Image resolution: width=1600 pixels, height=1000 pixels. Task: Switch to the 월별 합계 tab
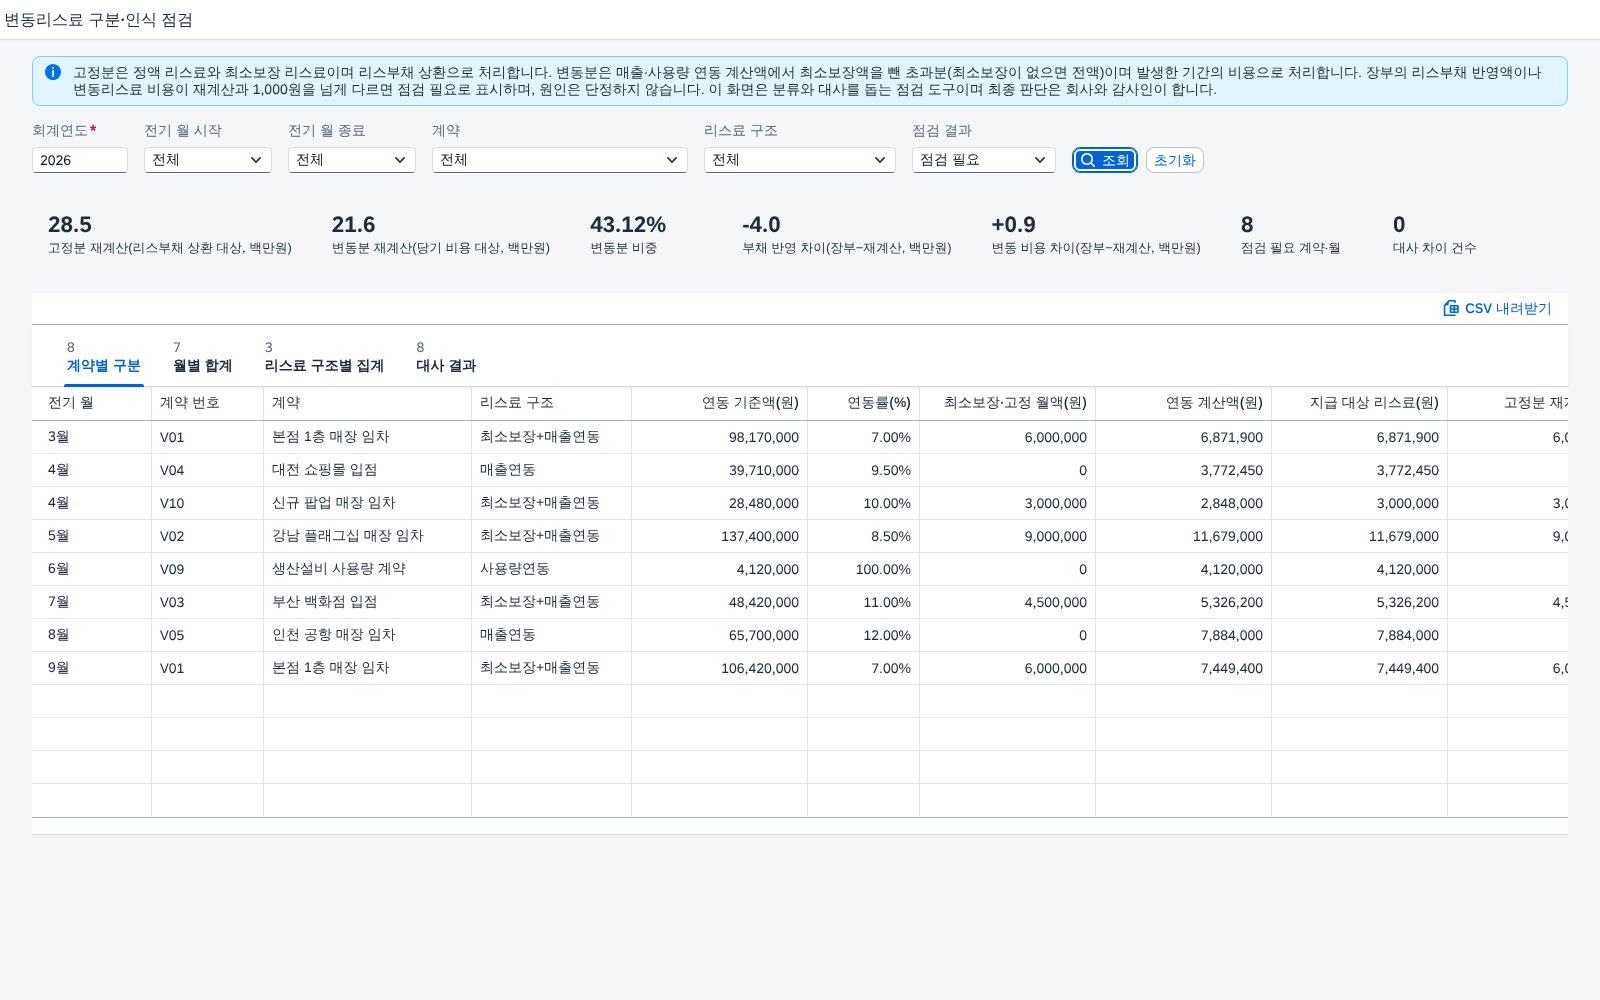pyautogui.click(x=202, y=366)
